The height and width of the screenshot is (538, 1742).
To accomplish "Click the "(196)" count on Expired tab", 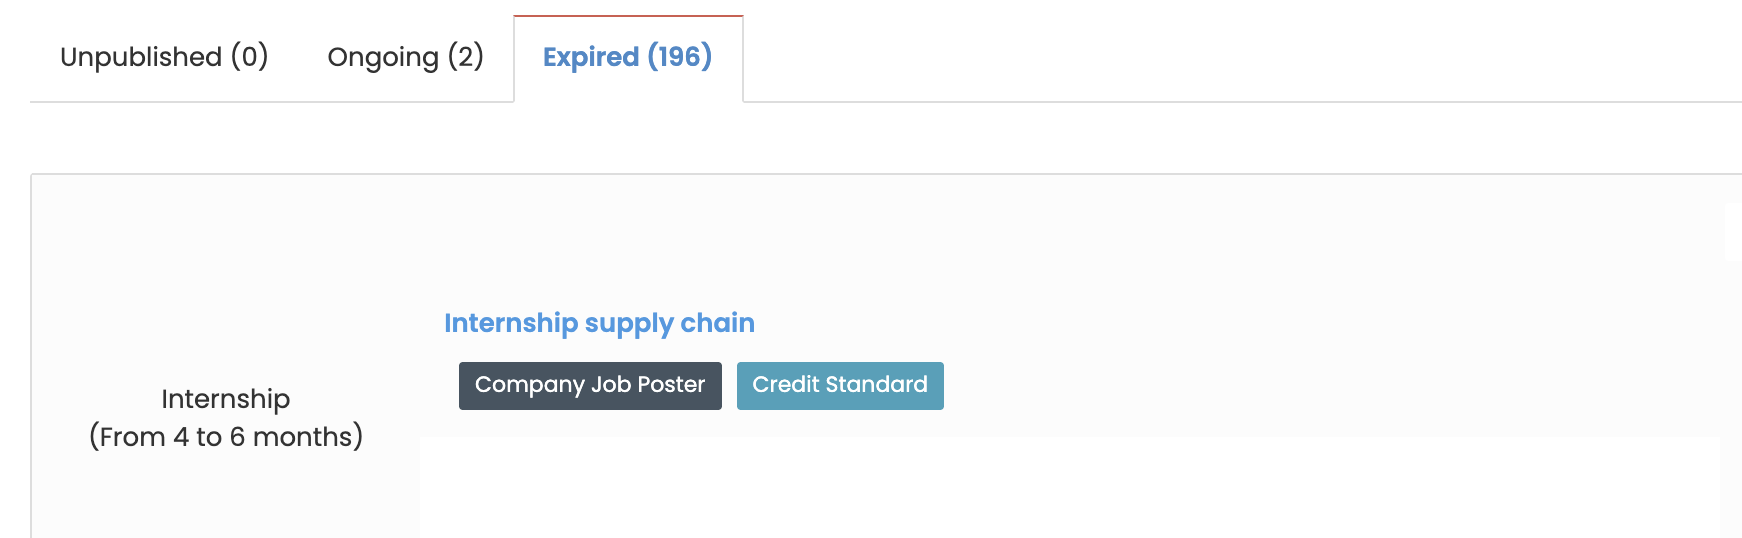I will pos(680,57).
